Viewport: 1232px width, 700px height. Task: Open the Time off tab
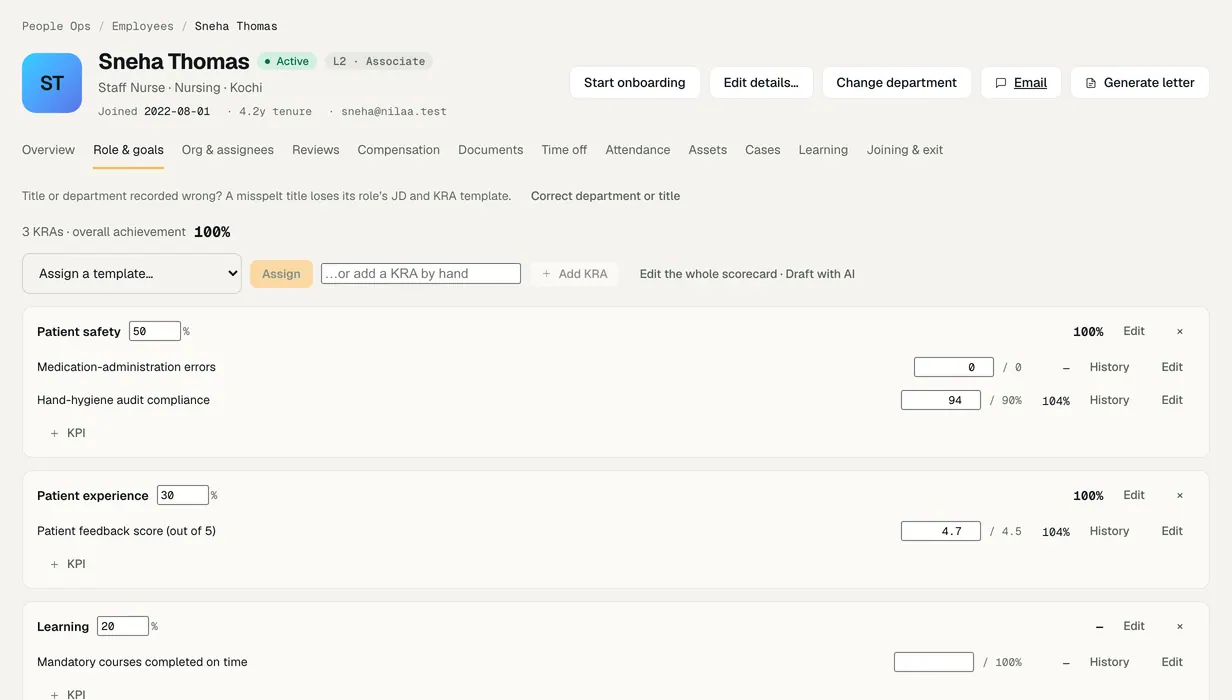(564, 150)
